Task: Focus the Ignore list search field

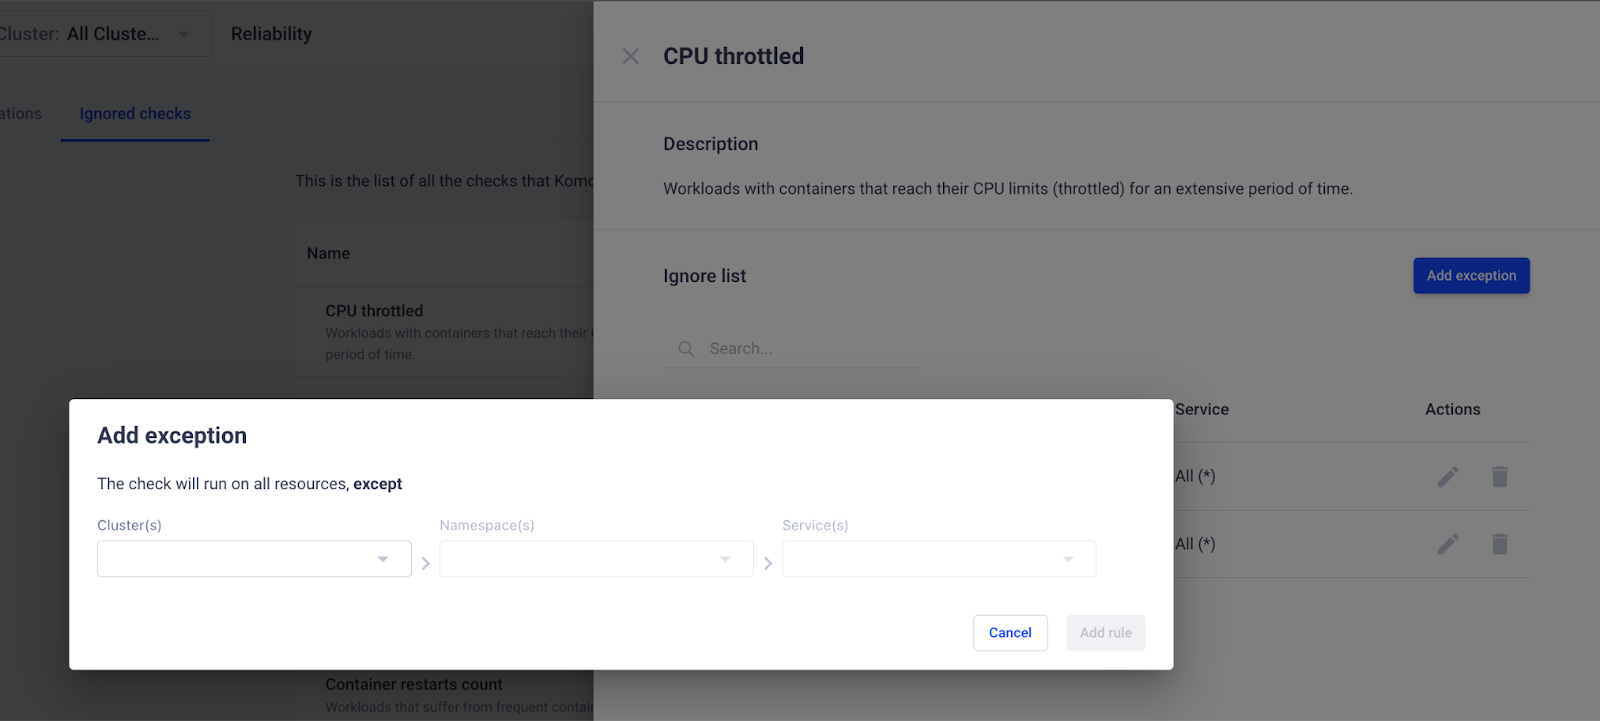Action: [x=792, y=349]
